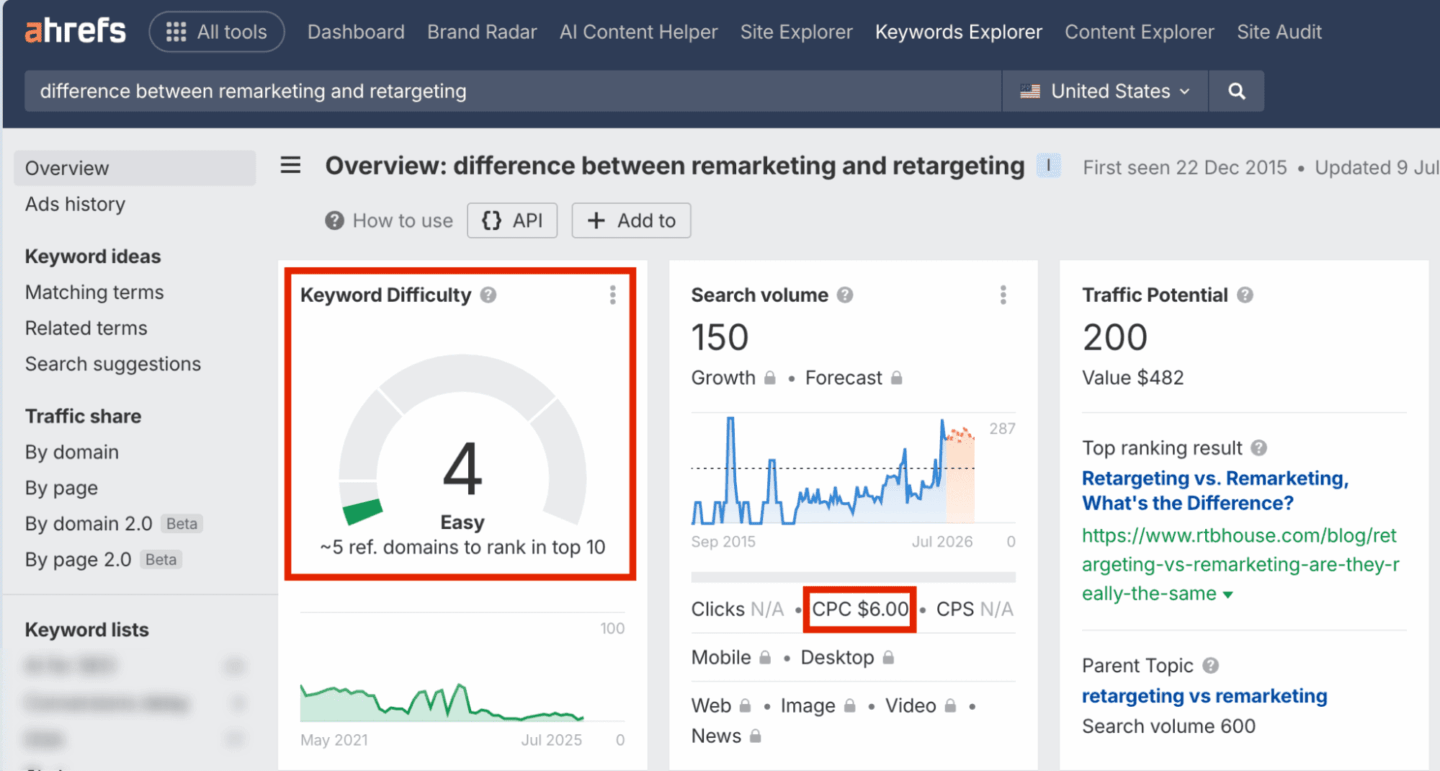Open the All tools grid menu
The height and width of the screenshot is (771, 1440).
(217, 32)
